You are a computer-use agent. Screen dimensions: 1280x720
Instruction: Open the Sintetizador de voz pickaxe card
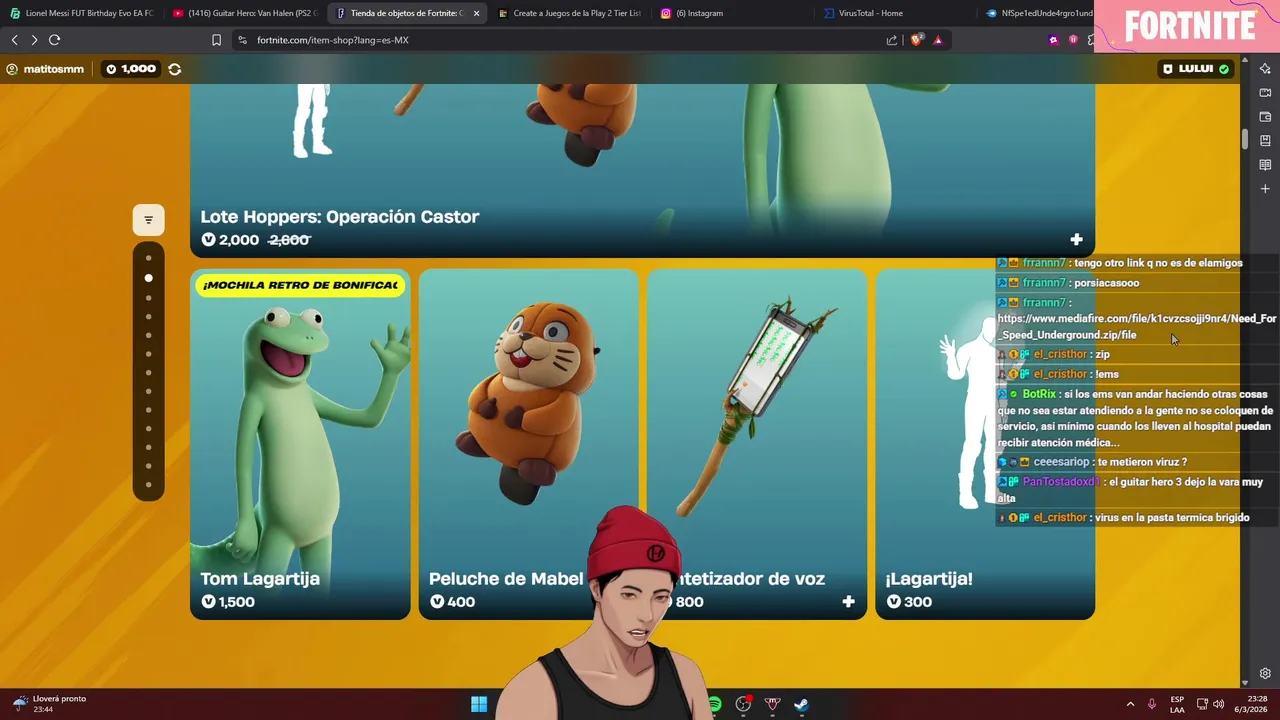pos(757,444)
